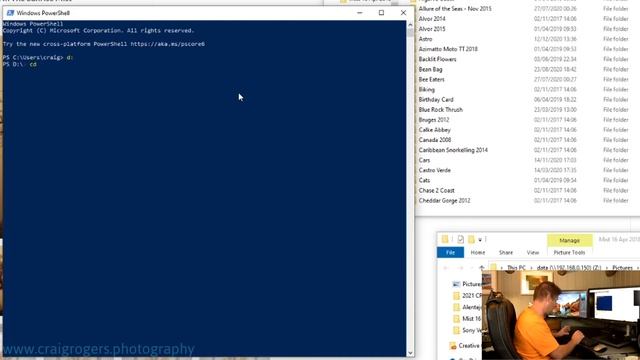Select the Alentejo folder in the tree
Viewport: 640px width, 360px height.
click(472, 307)
